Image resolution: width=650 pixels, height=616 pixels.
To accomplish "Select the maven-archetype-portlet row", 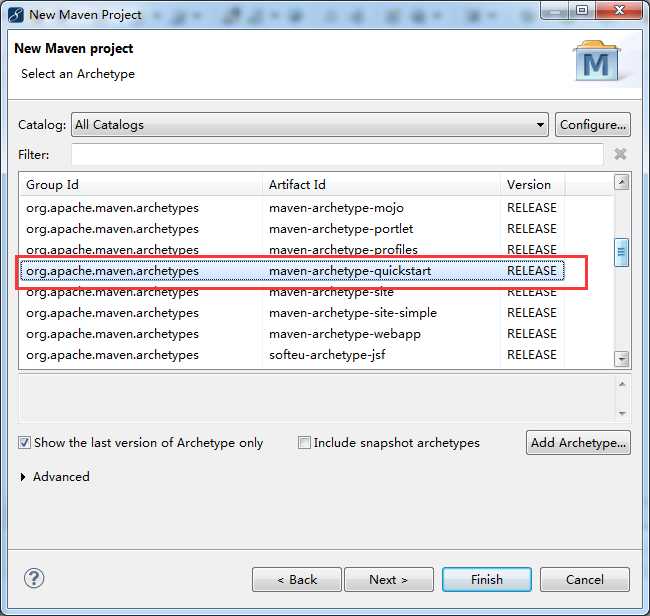I will pos(292,229).
